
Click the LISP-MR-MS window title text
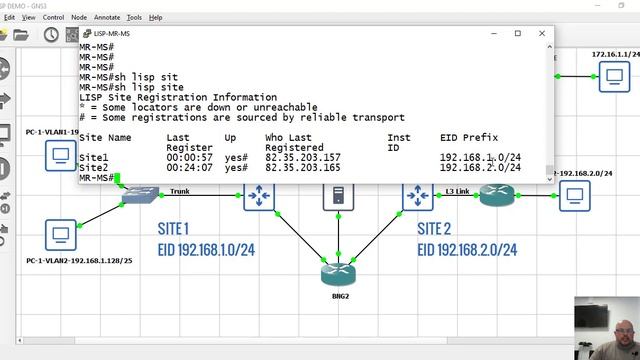tap(112, 33)
